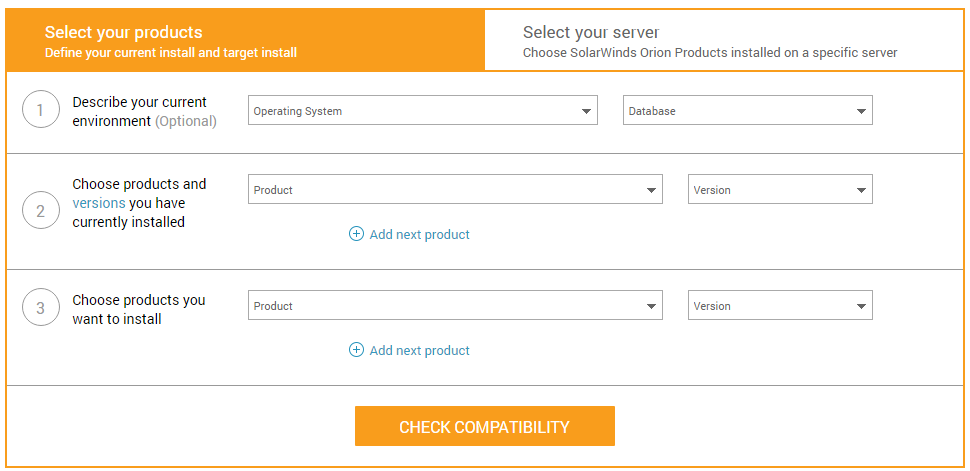The image size is (970, 471).
Task: Follow the 'versions' hyperlink in step 2
Action: tap(99, 203)
